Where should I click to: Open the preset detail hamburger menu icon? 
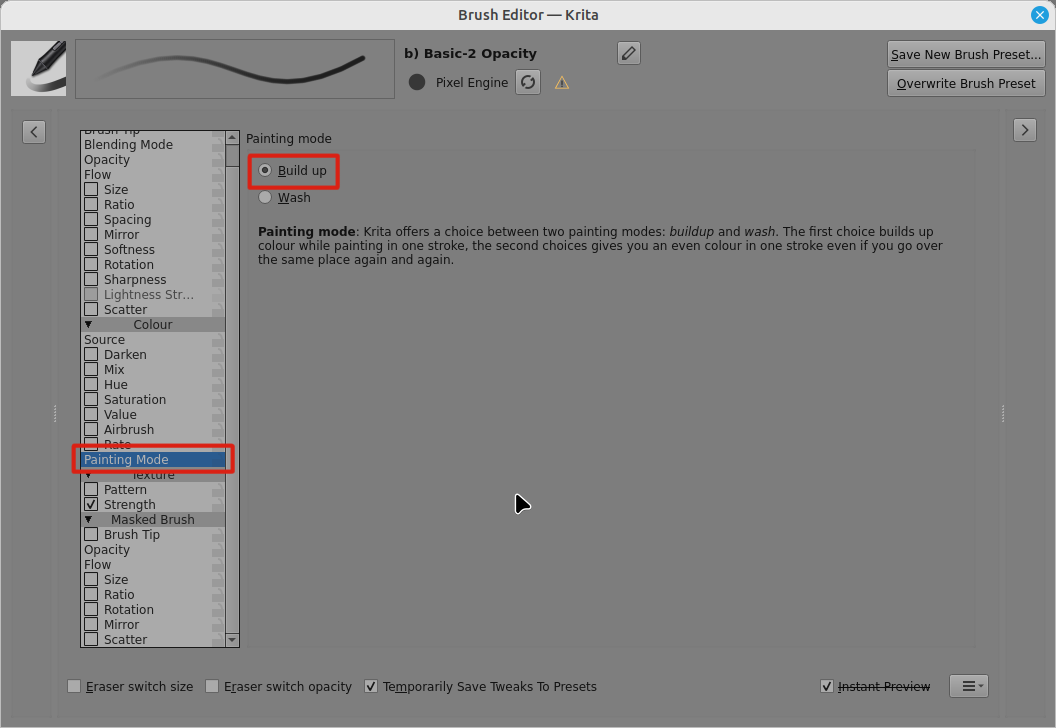pyautogui.click(x=968, y=686)
